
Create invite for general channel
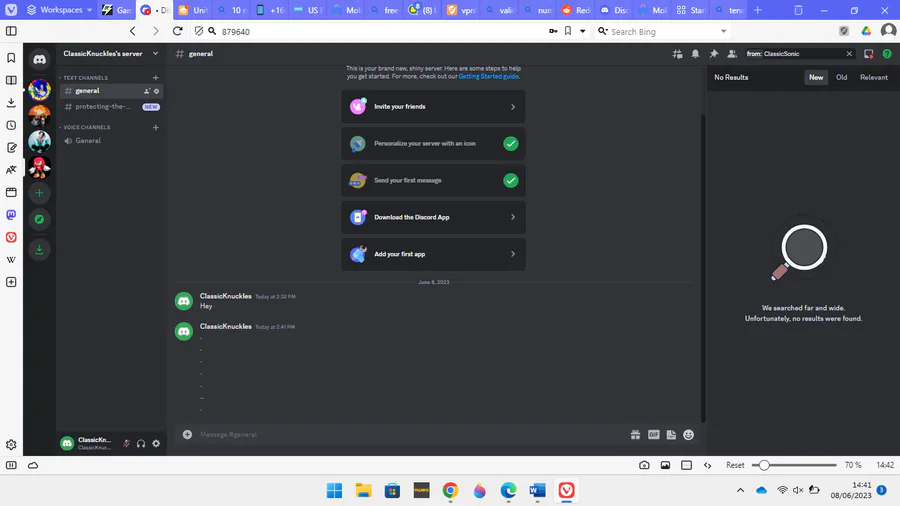[x=147, y=91]
